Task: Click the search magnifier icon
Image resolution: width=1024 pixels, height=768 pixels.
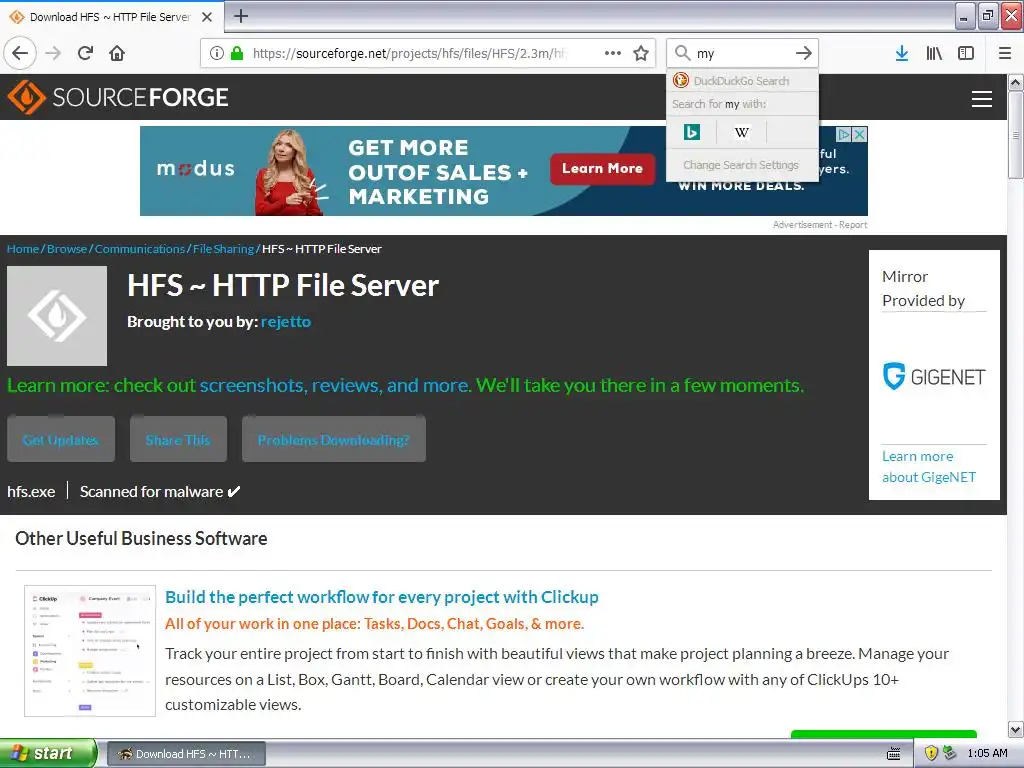Action: 682,53
